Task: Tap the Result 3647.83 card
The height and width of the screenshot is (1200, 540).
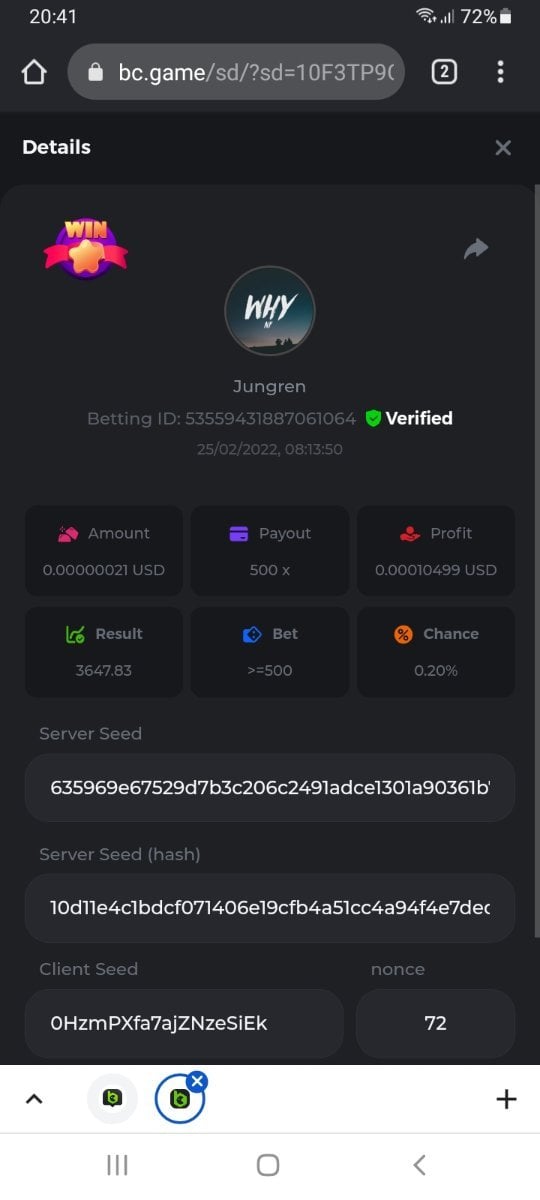Action: pos(104,651)
